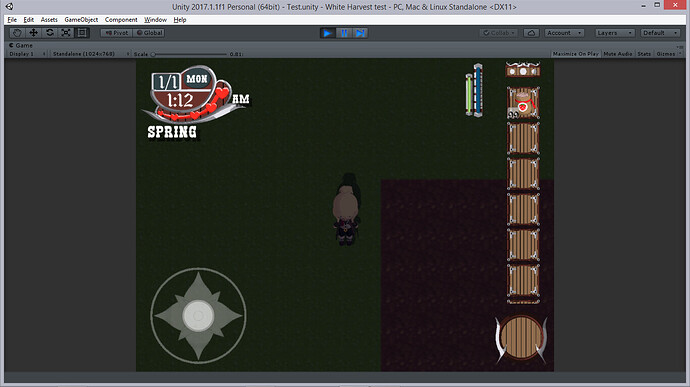This screenshot has height=387, width=690.
Task: Click the Stats button
Action: [x=644, y=54]
